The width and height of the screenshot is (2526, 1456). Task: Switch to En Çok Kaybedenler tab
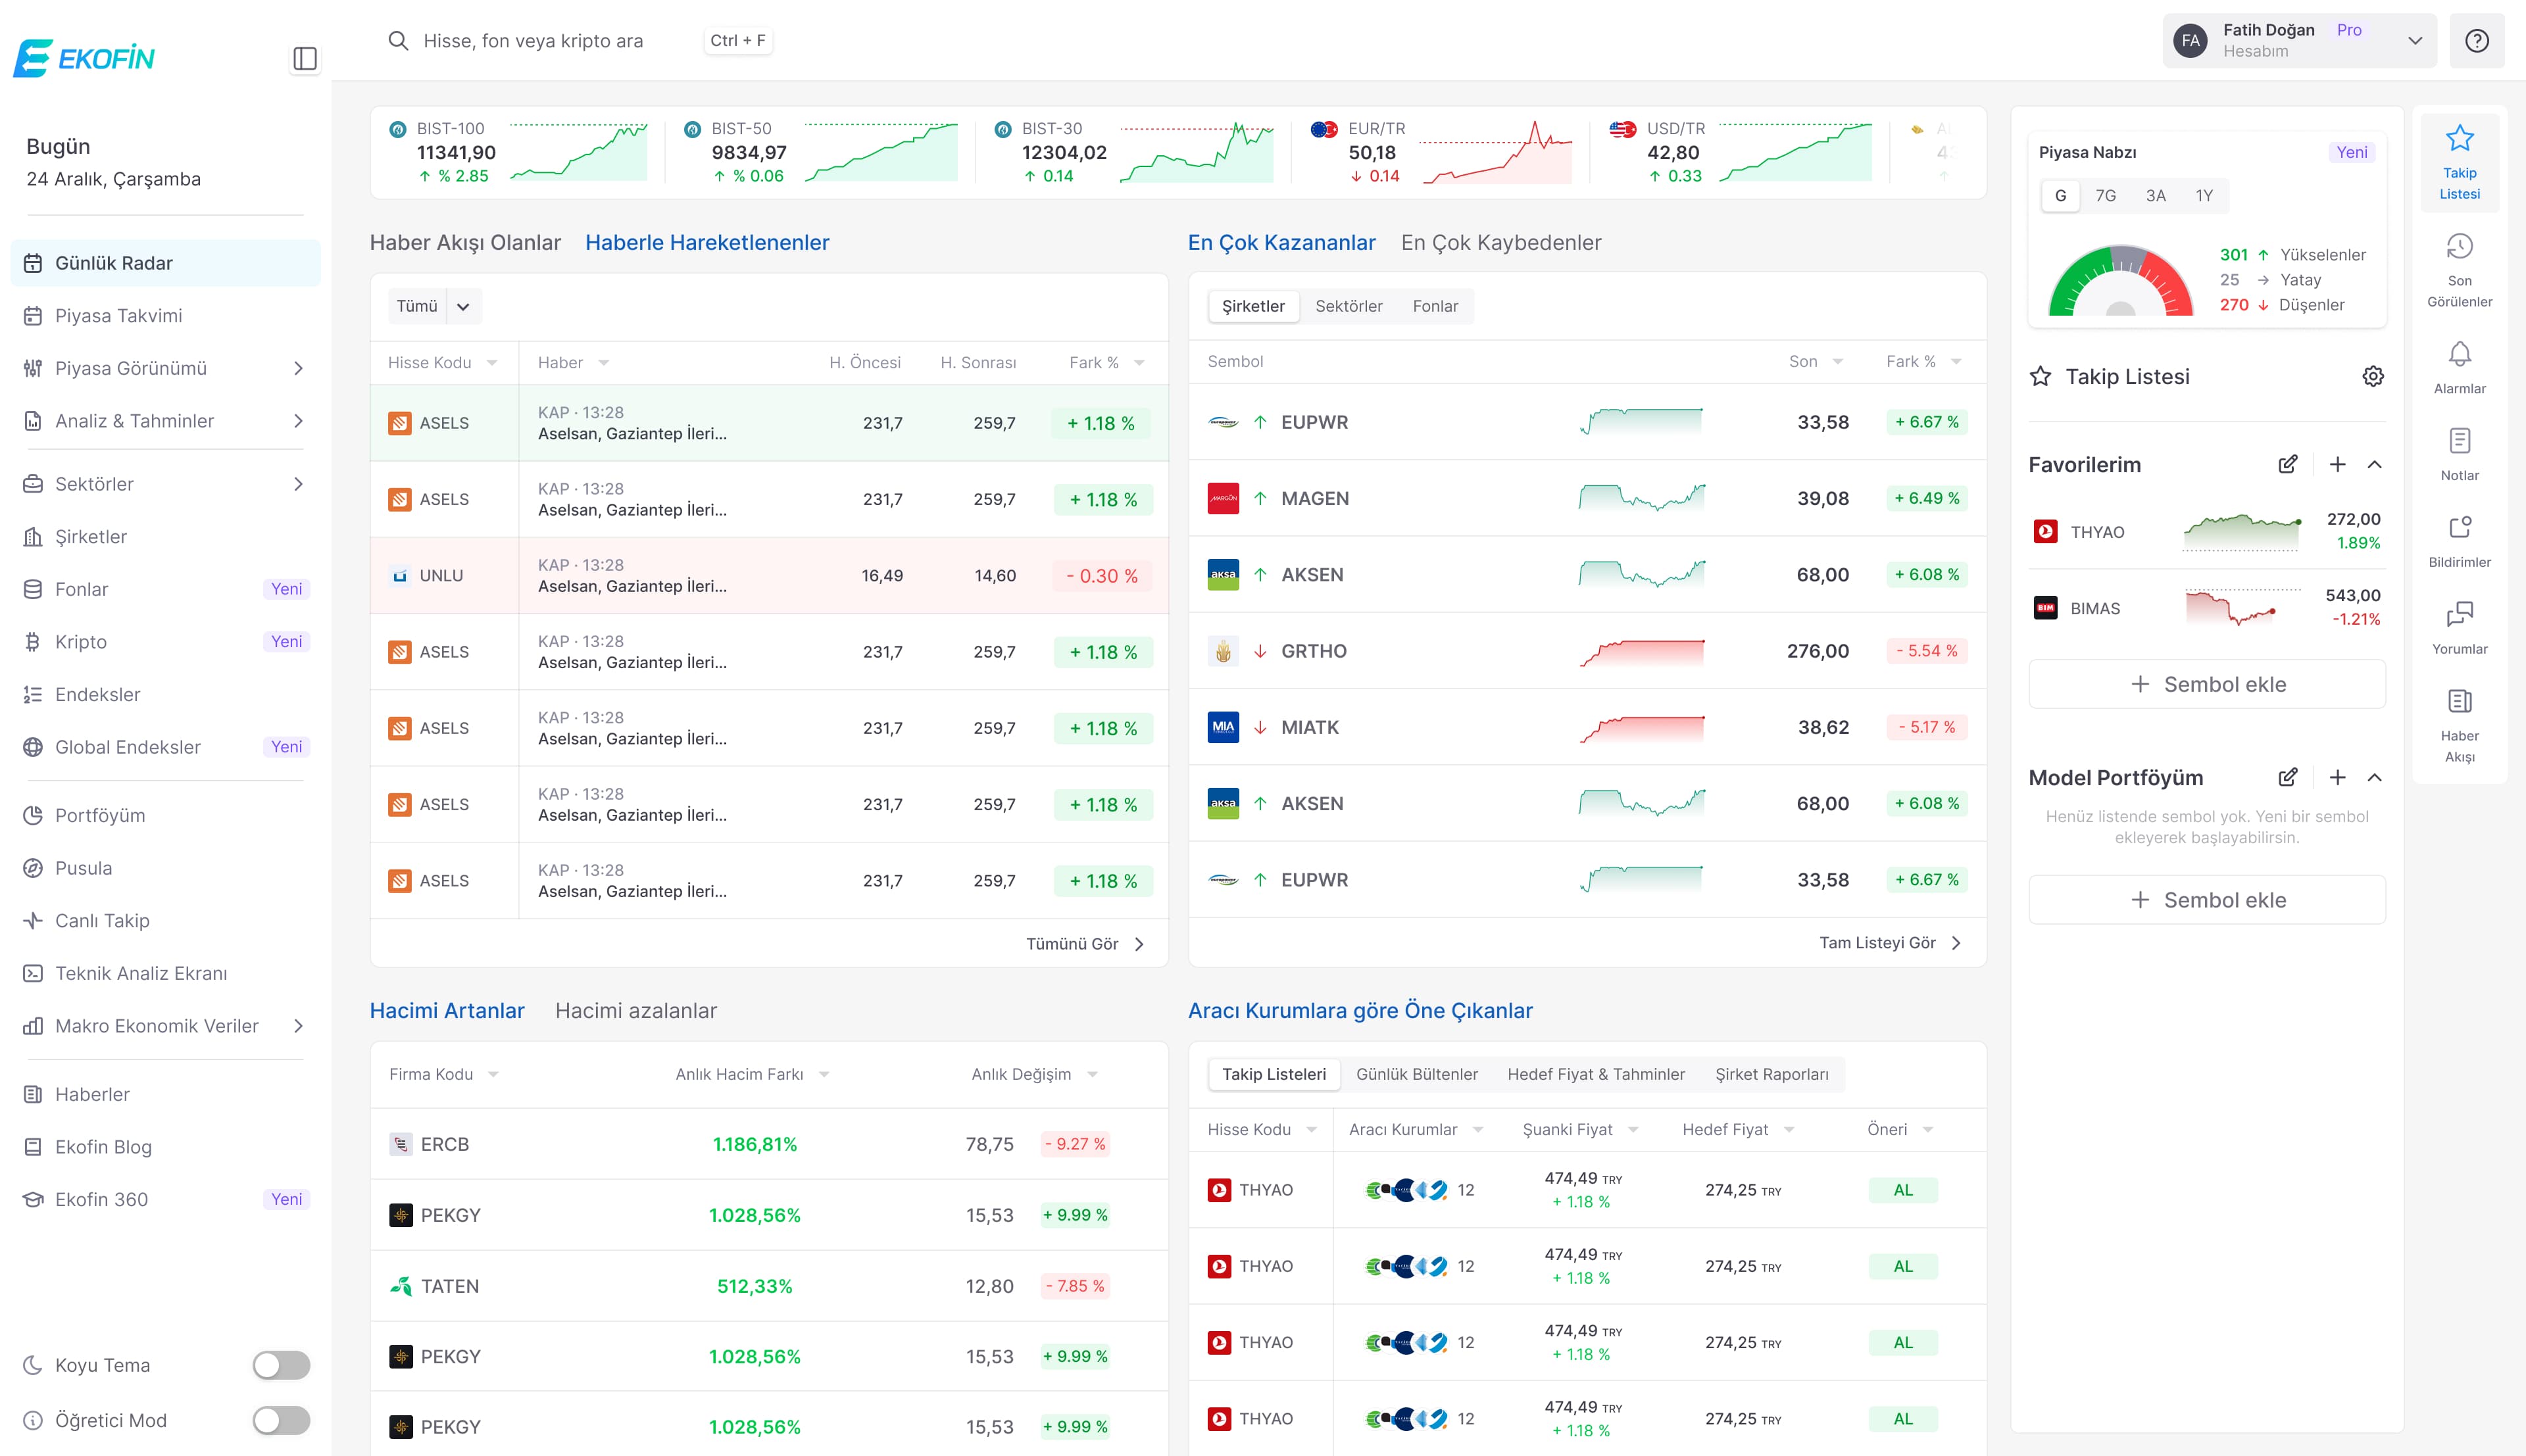tap(1500, 243)
